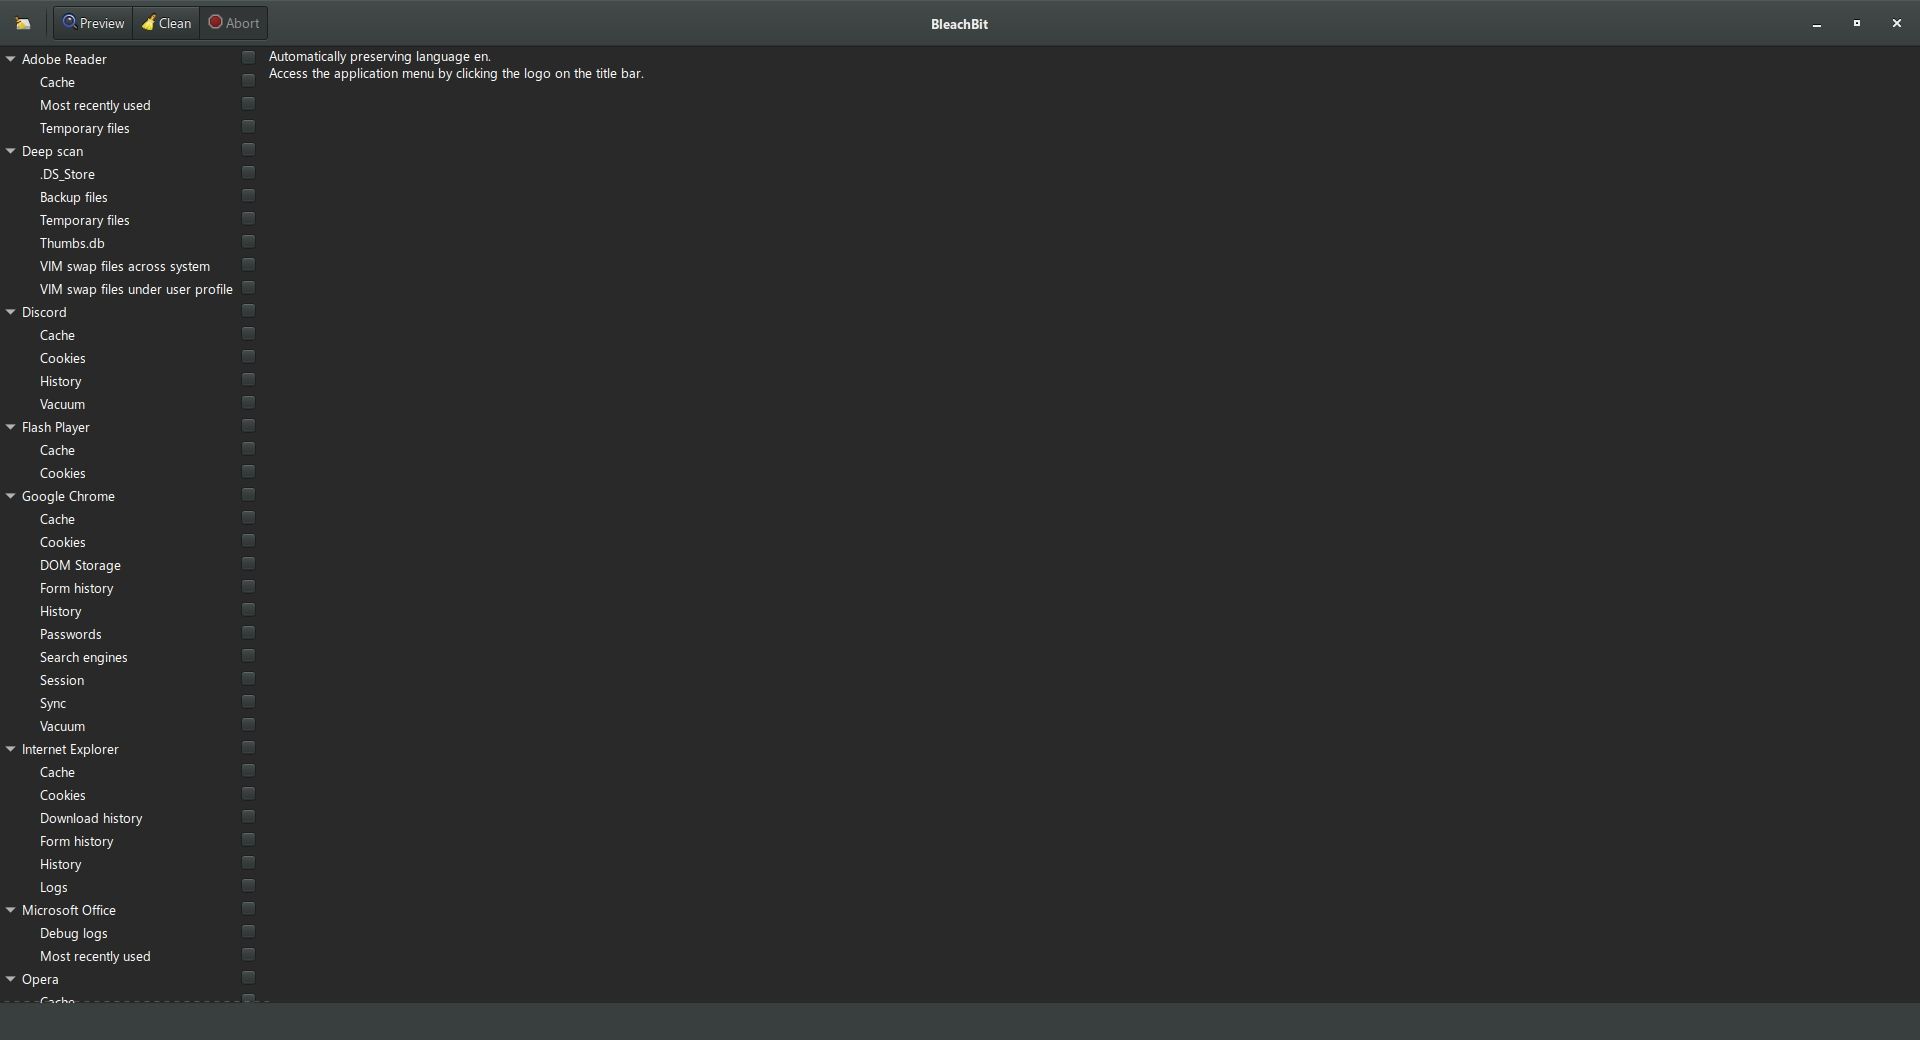Collapse the Google Chrome section arrow
1920x1040 pixels.
point(11,496)
